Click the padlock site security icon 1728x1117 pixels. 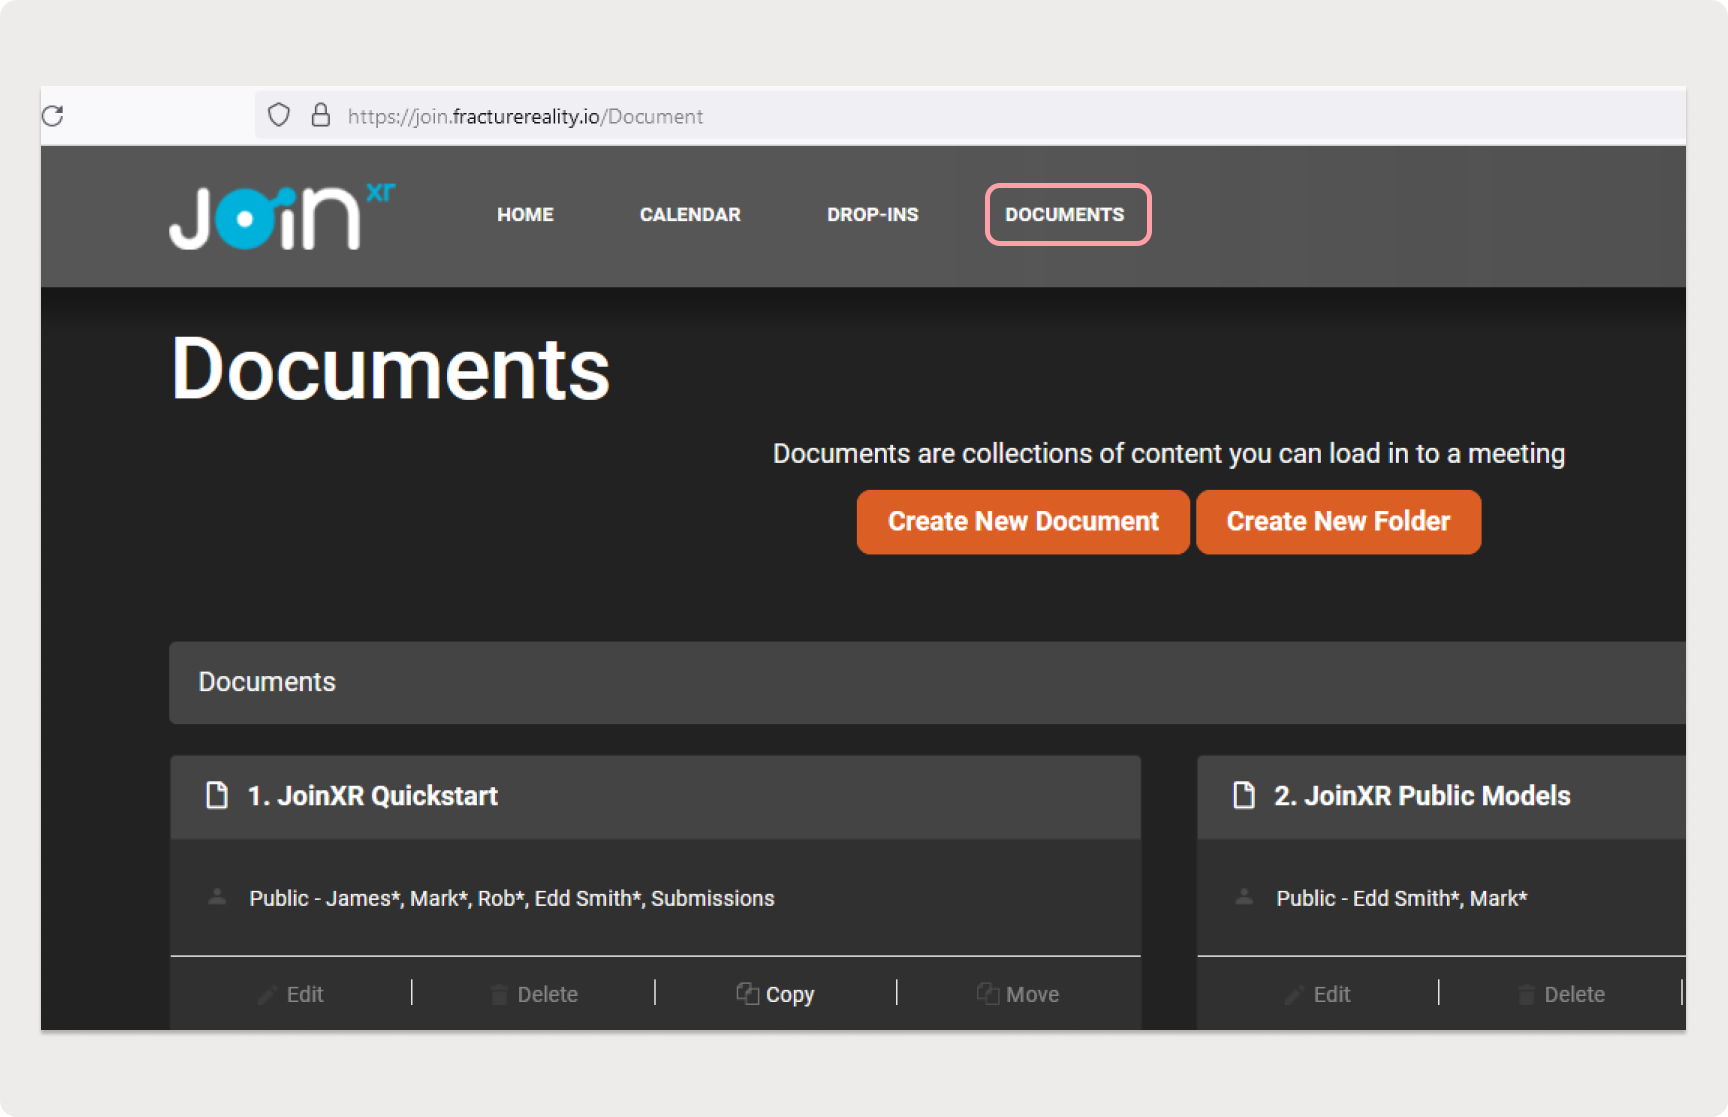[x=320, y=116]
